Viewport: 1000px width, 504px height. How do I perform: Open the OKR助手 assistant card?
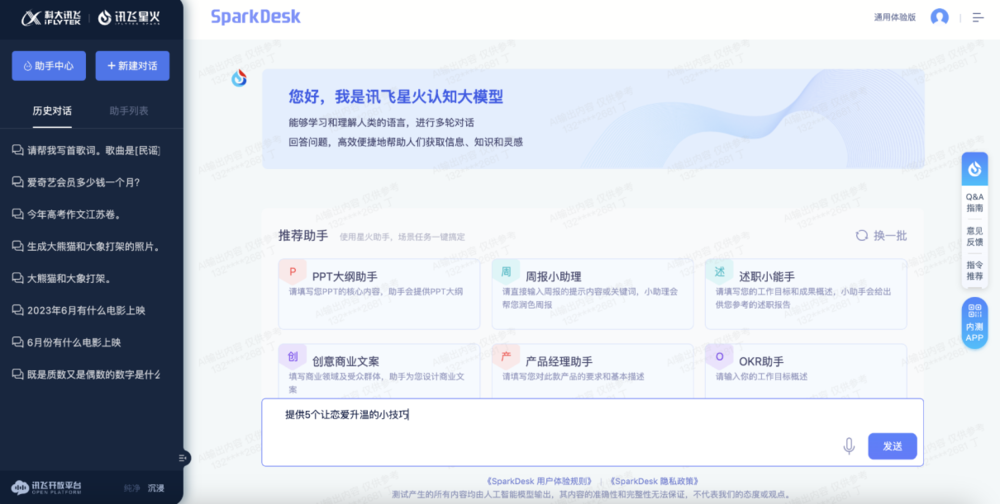coord(805,371)
